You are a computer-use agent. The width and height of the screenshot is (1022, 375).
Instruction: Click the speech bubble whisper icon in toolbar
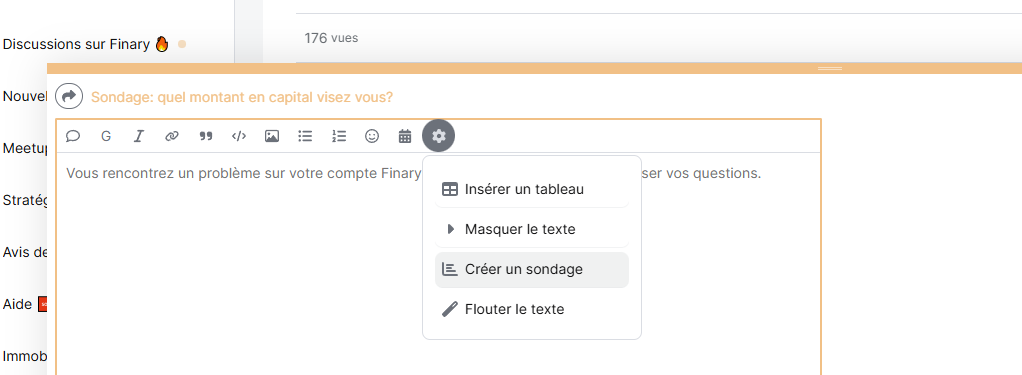pos(73,136)
